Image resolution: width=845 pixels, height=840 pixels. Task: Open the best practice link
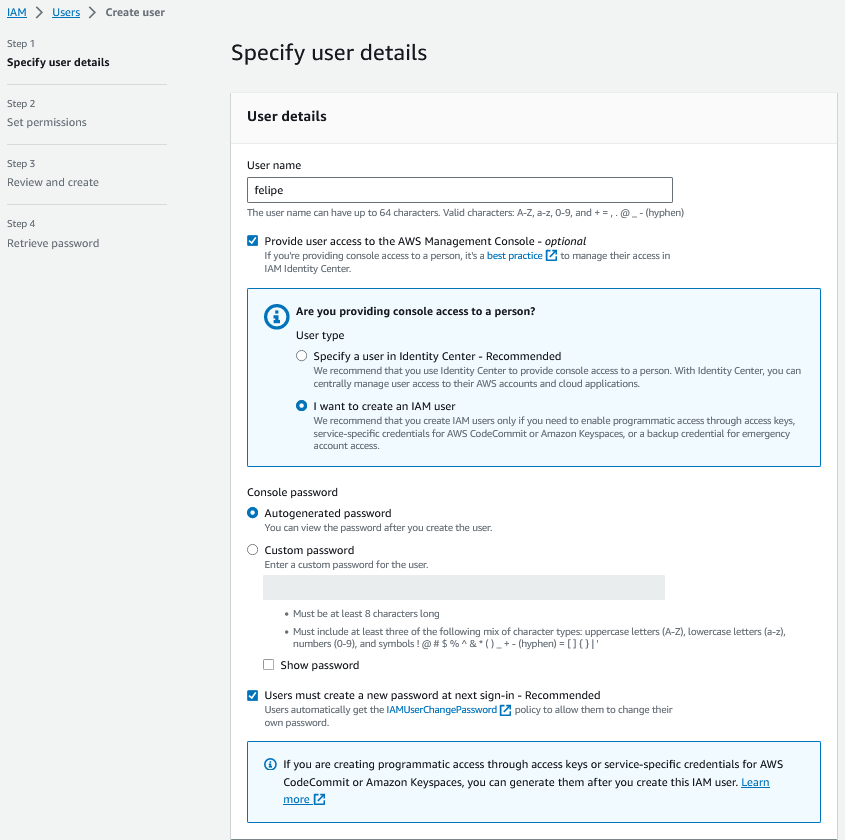(x=514, y=256)
